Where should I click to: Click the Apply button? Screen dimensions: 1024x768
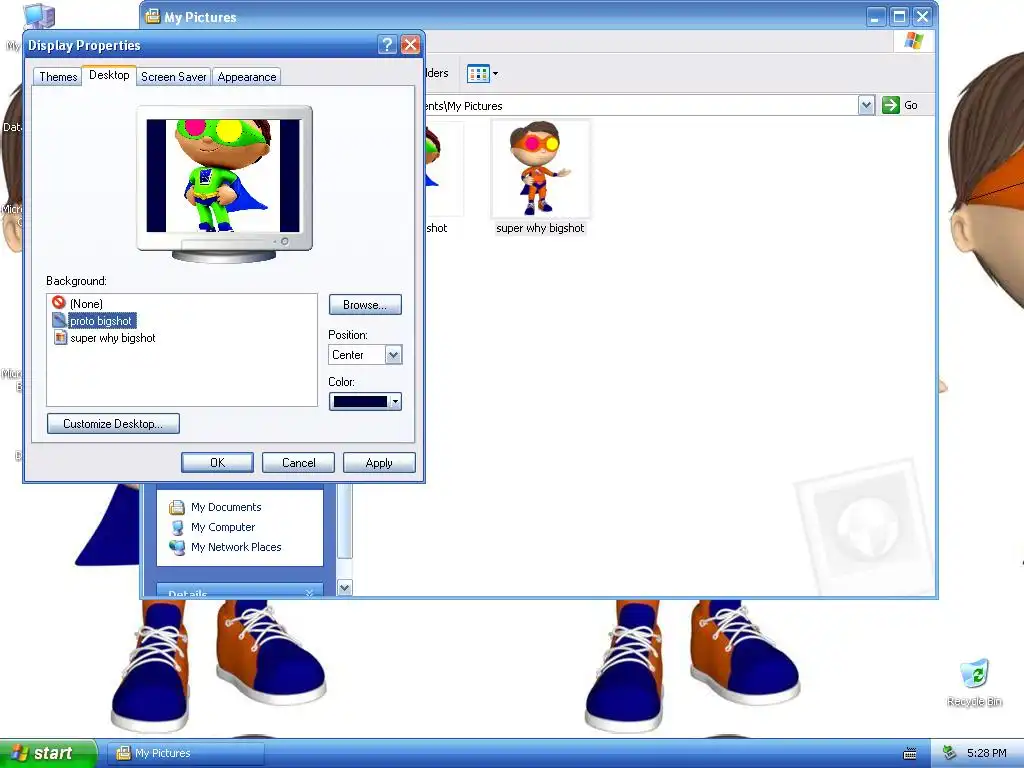pos(379,462)
